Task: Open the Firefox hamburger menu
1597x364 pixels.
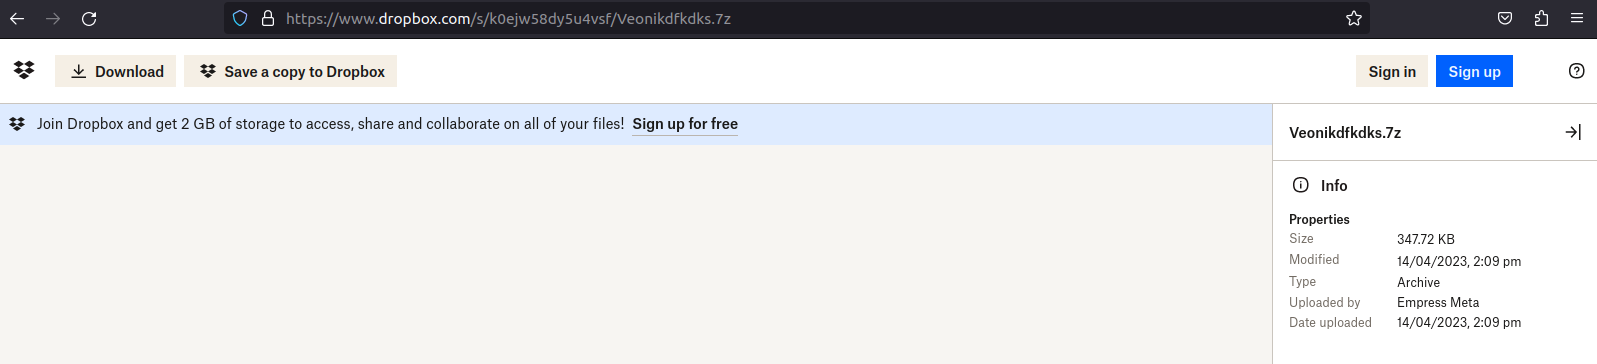Action: click(x=1577, y=18)
